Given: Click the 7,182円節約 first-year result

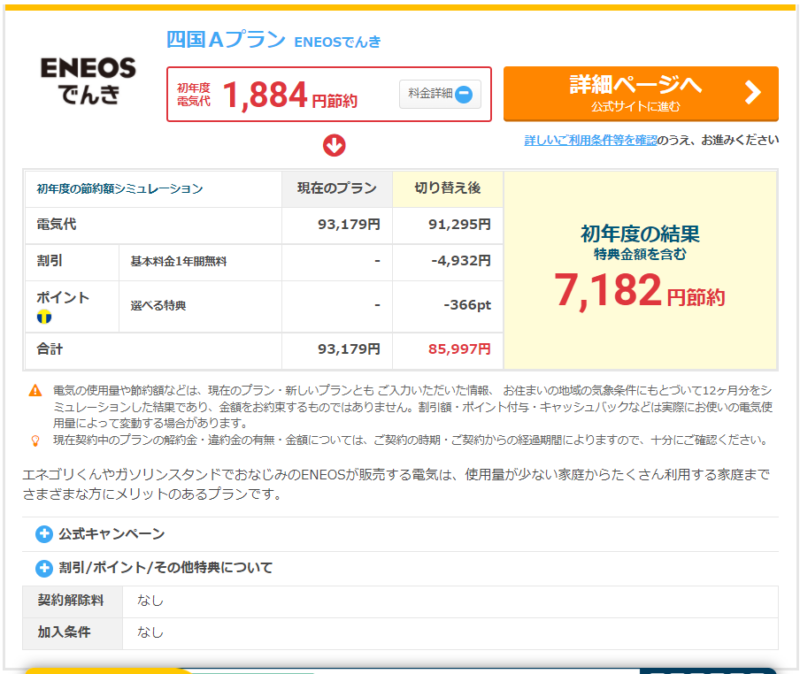Looking at the screenshot, I should pos(640,290).
